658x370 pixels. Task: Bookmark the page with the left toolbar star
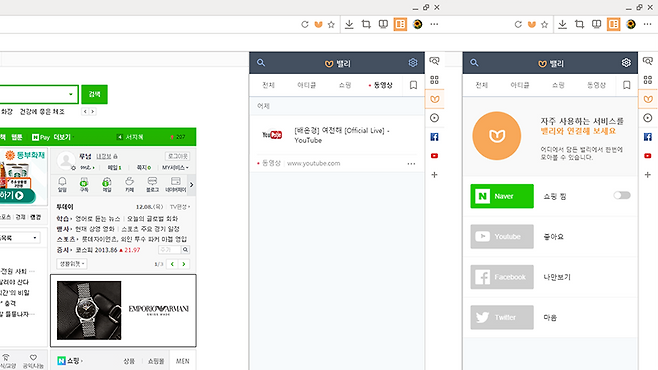[331, 24]
